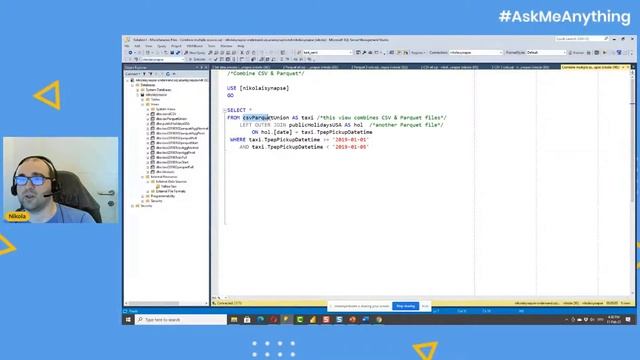Select the YellowTaxi data source item
This screenshot has height=360, width=640.
point(169,187)
